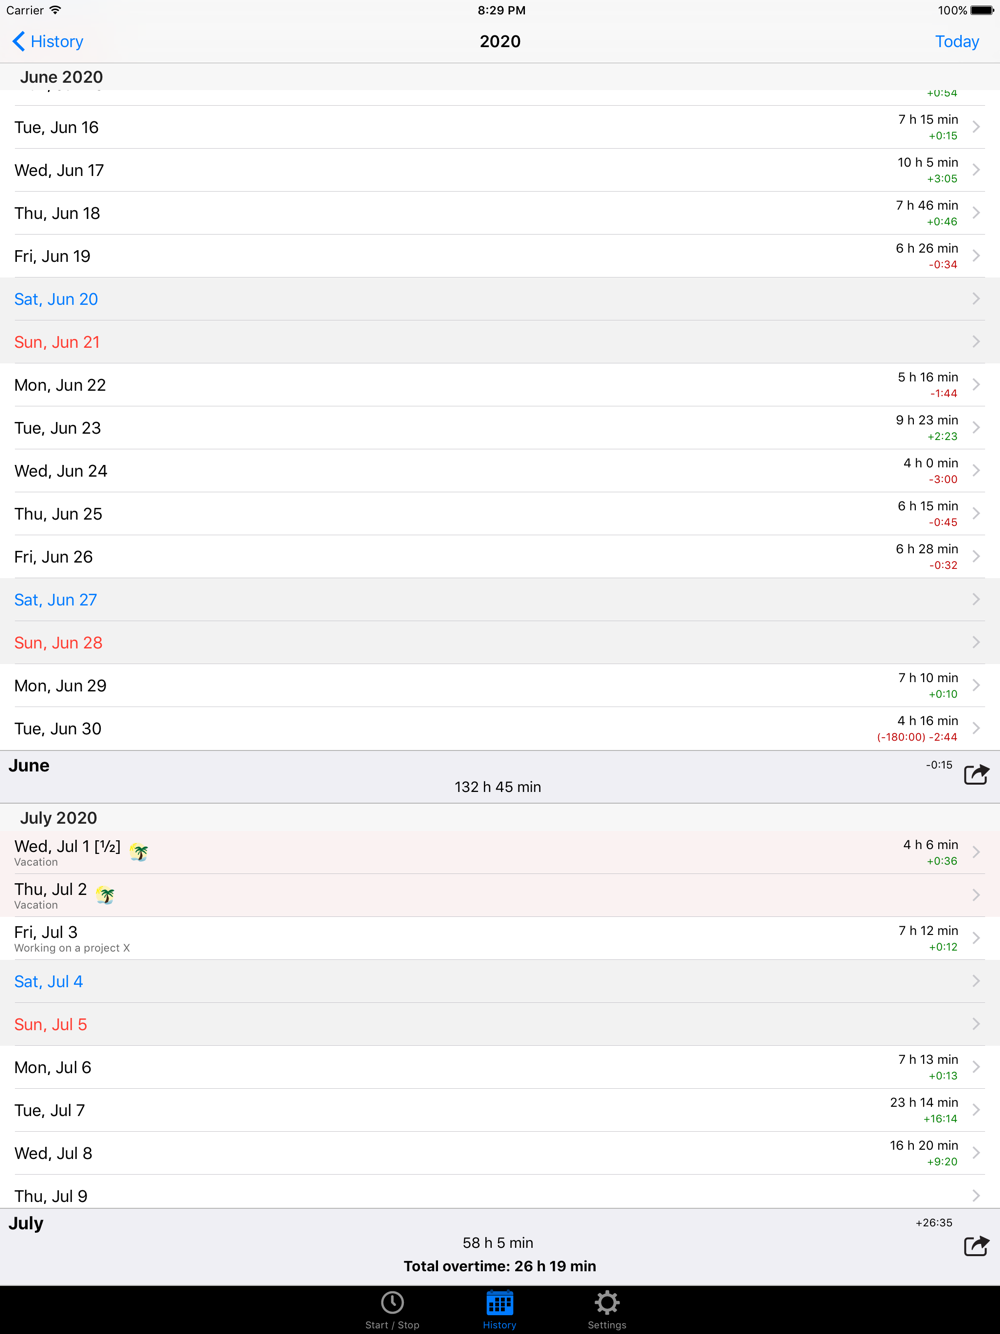Open chevron for Tue, Jun 23
This screenshot has width=1000, height=1334.
[976, 428]
